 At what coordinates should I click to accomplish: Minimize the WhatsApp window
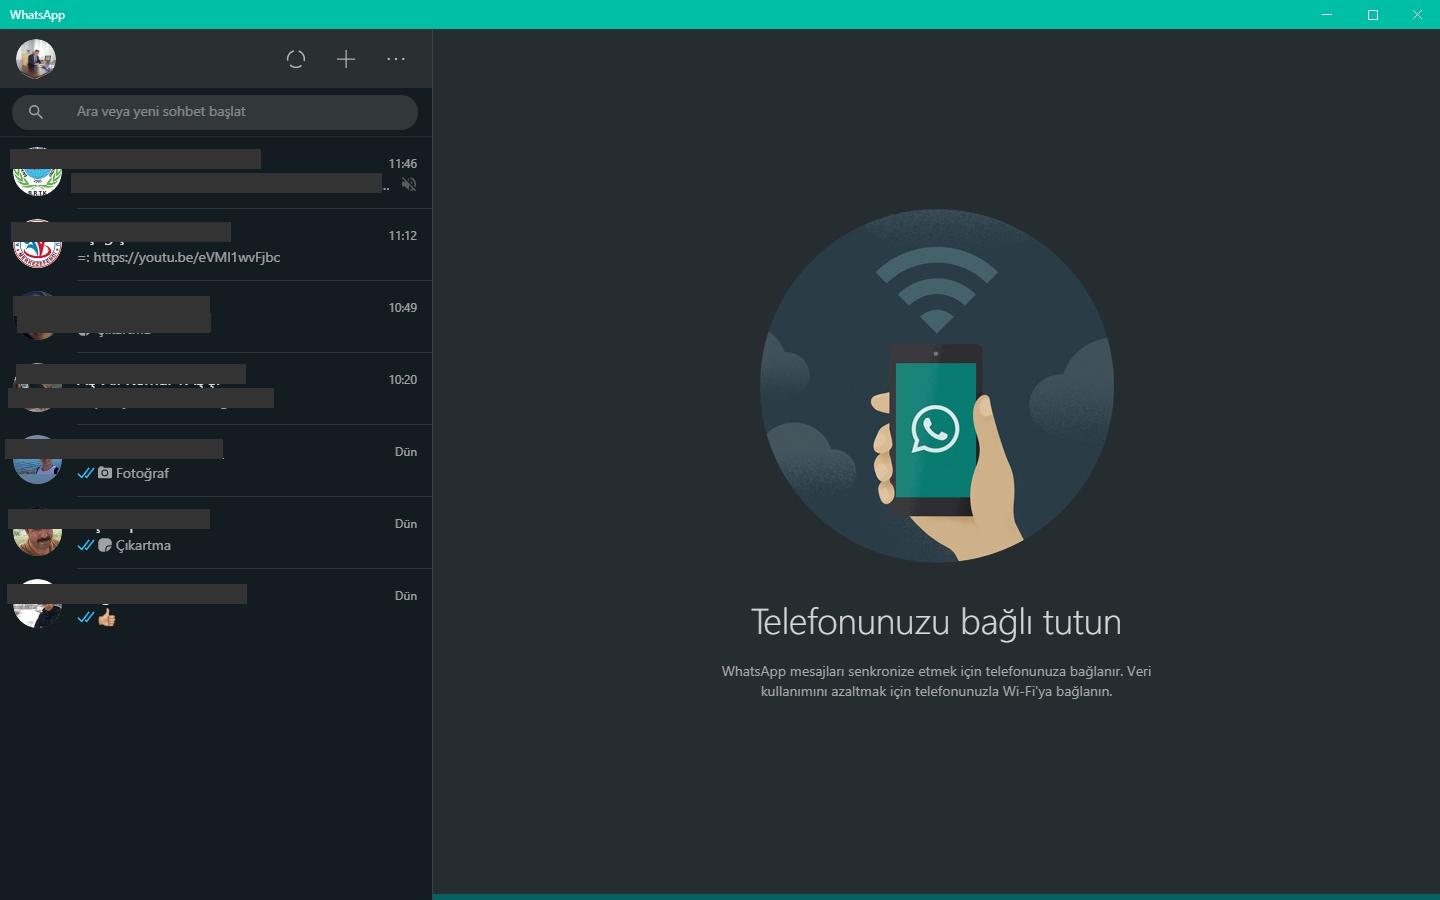[x=1327, y=14]
